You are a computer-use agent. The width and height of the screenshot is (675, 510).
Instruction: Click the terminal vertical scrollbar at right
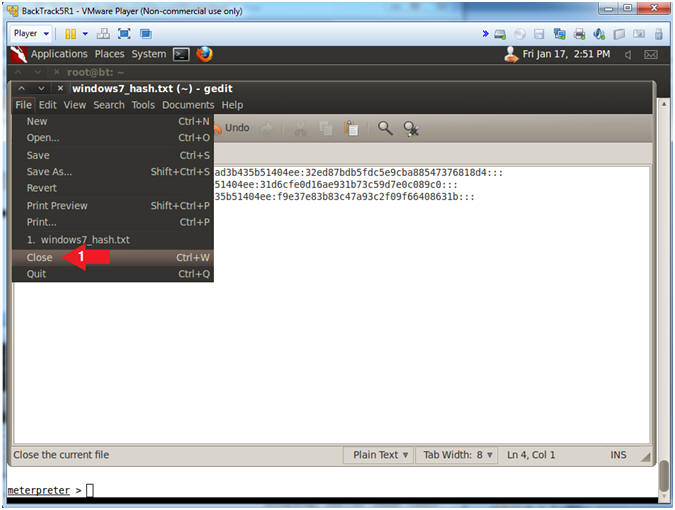pyautogui.click(x=664, y=301)
